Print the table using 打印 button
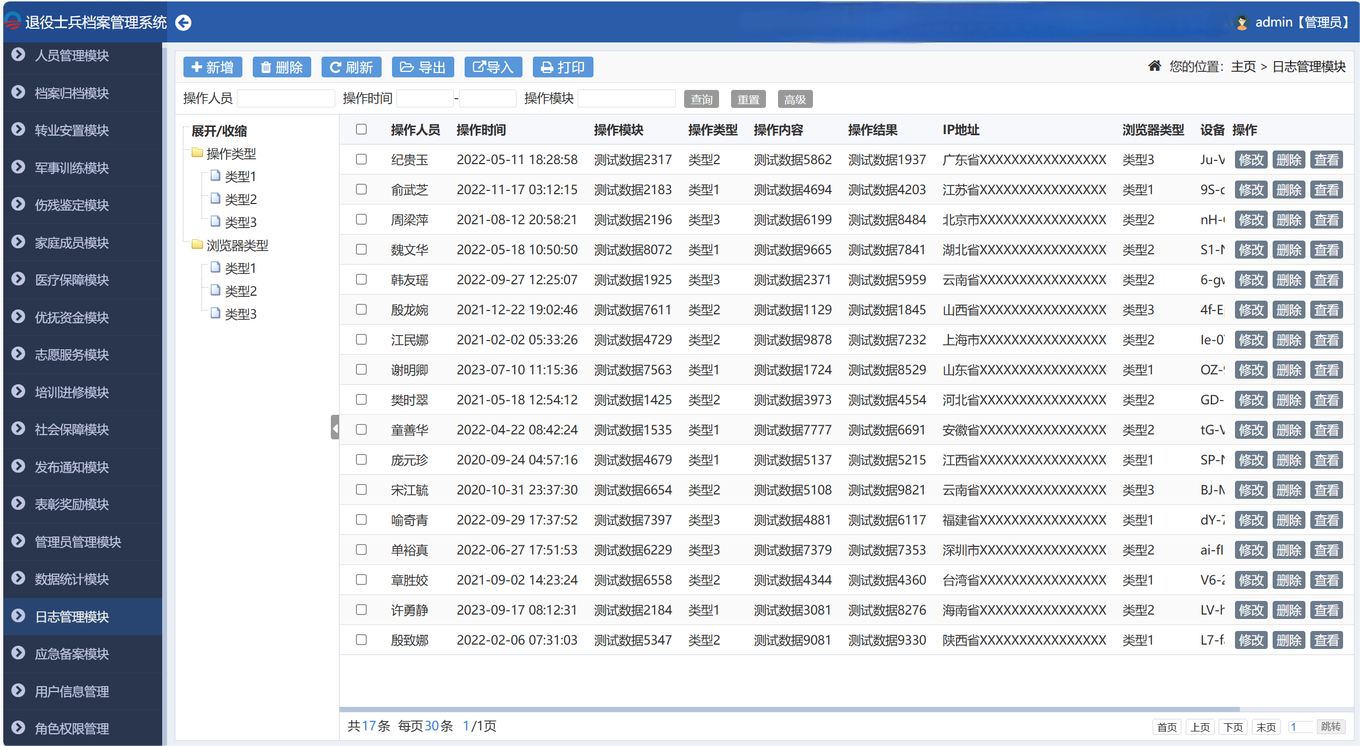Screen dimensions: 1360x746 pyautogui.click(x=562, y=67)
